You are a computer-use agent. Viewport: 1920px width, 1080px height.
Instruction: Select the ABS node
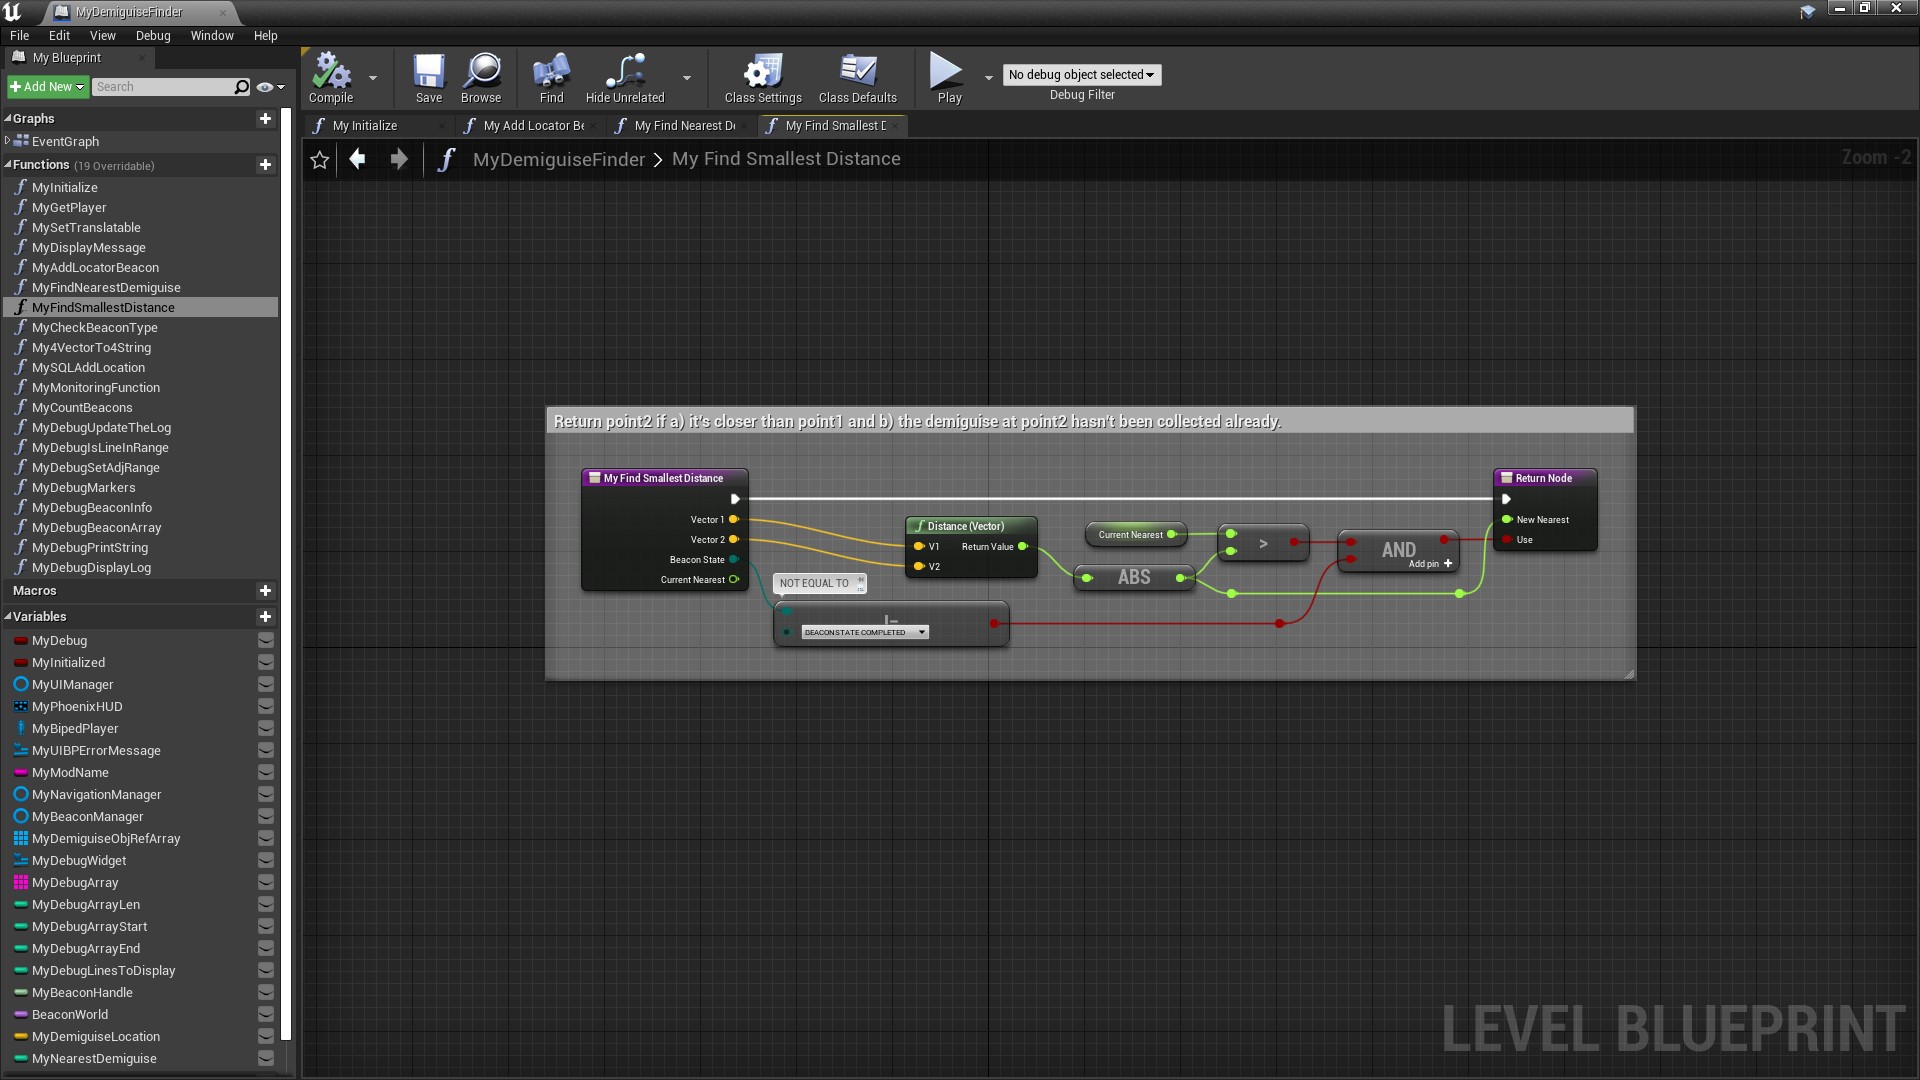click(x=1134, y=578)
